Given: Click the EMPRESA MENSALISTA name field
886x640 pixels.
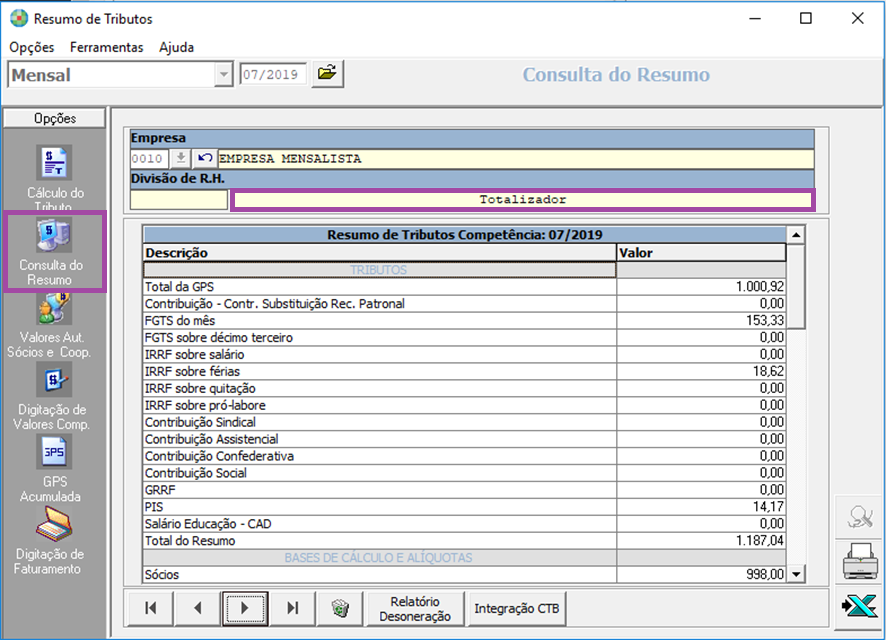Looking at the screenshot, I should tap(515, 159).
